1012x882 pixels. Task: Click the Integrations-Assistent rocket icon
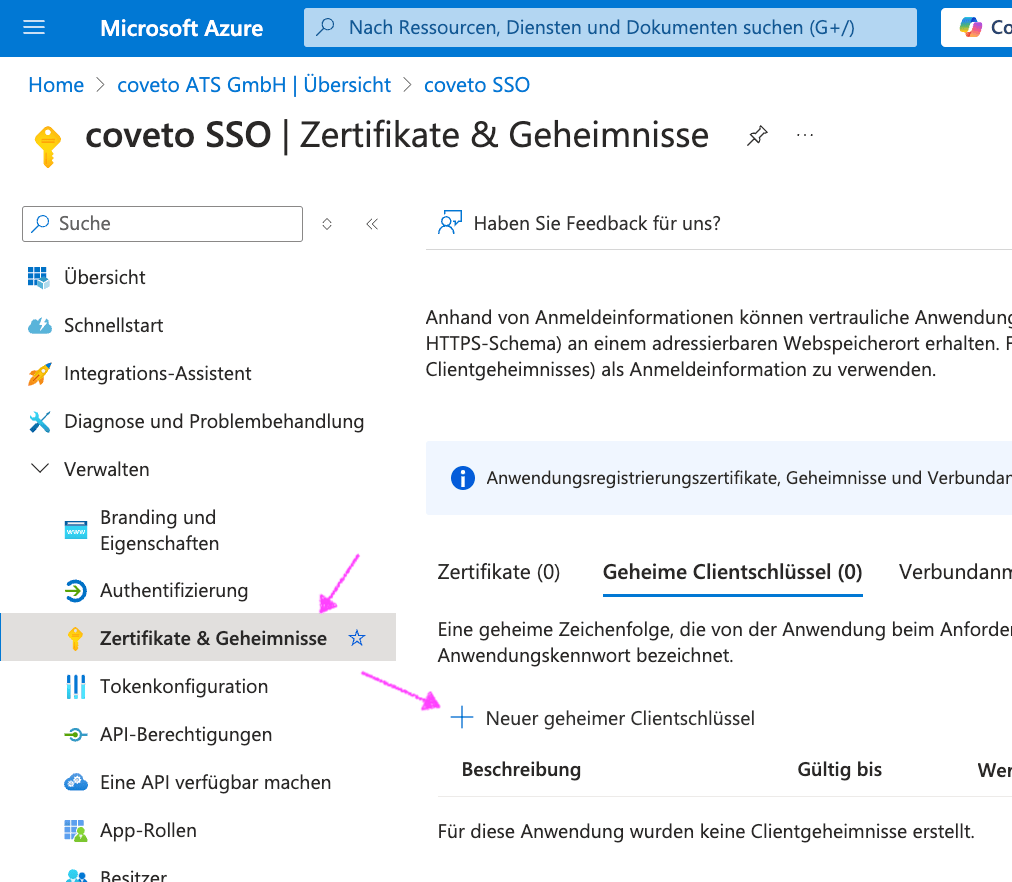coord(39,374)
